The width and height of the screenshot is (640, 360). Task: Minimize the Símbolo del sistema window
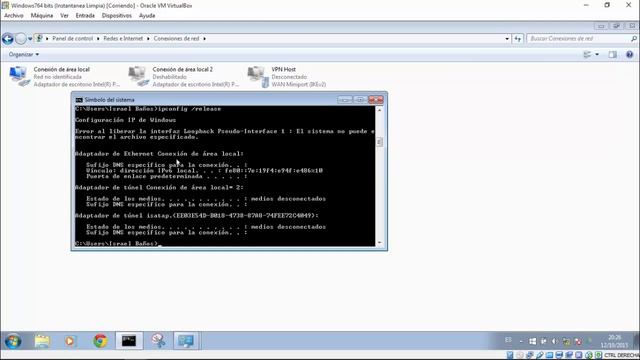pyautogui.click(x=344, y=100)
